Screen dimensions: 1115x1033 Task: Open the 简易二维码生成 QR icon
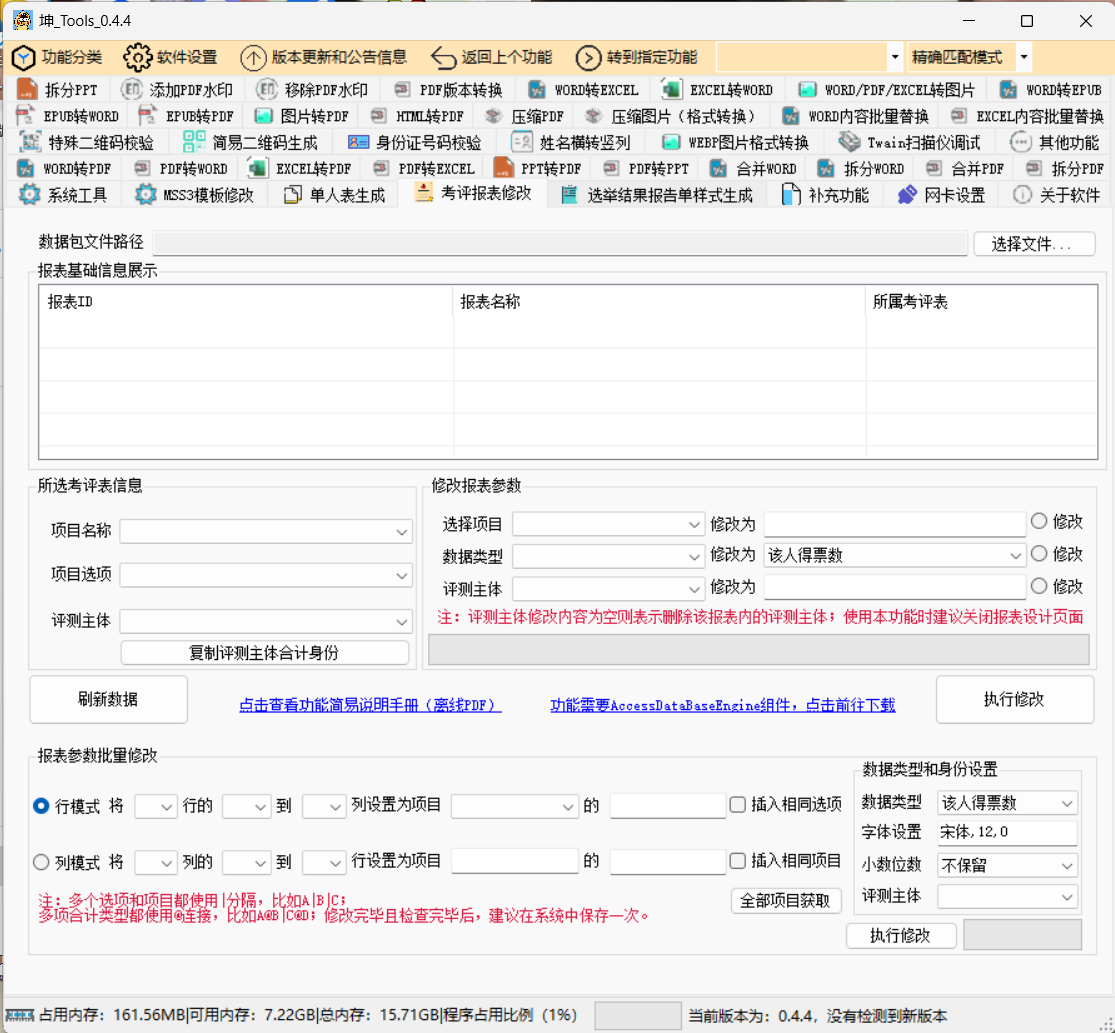coord(194,142)
